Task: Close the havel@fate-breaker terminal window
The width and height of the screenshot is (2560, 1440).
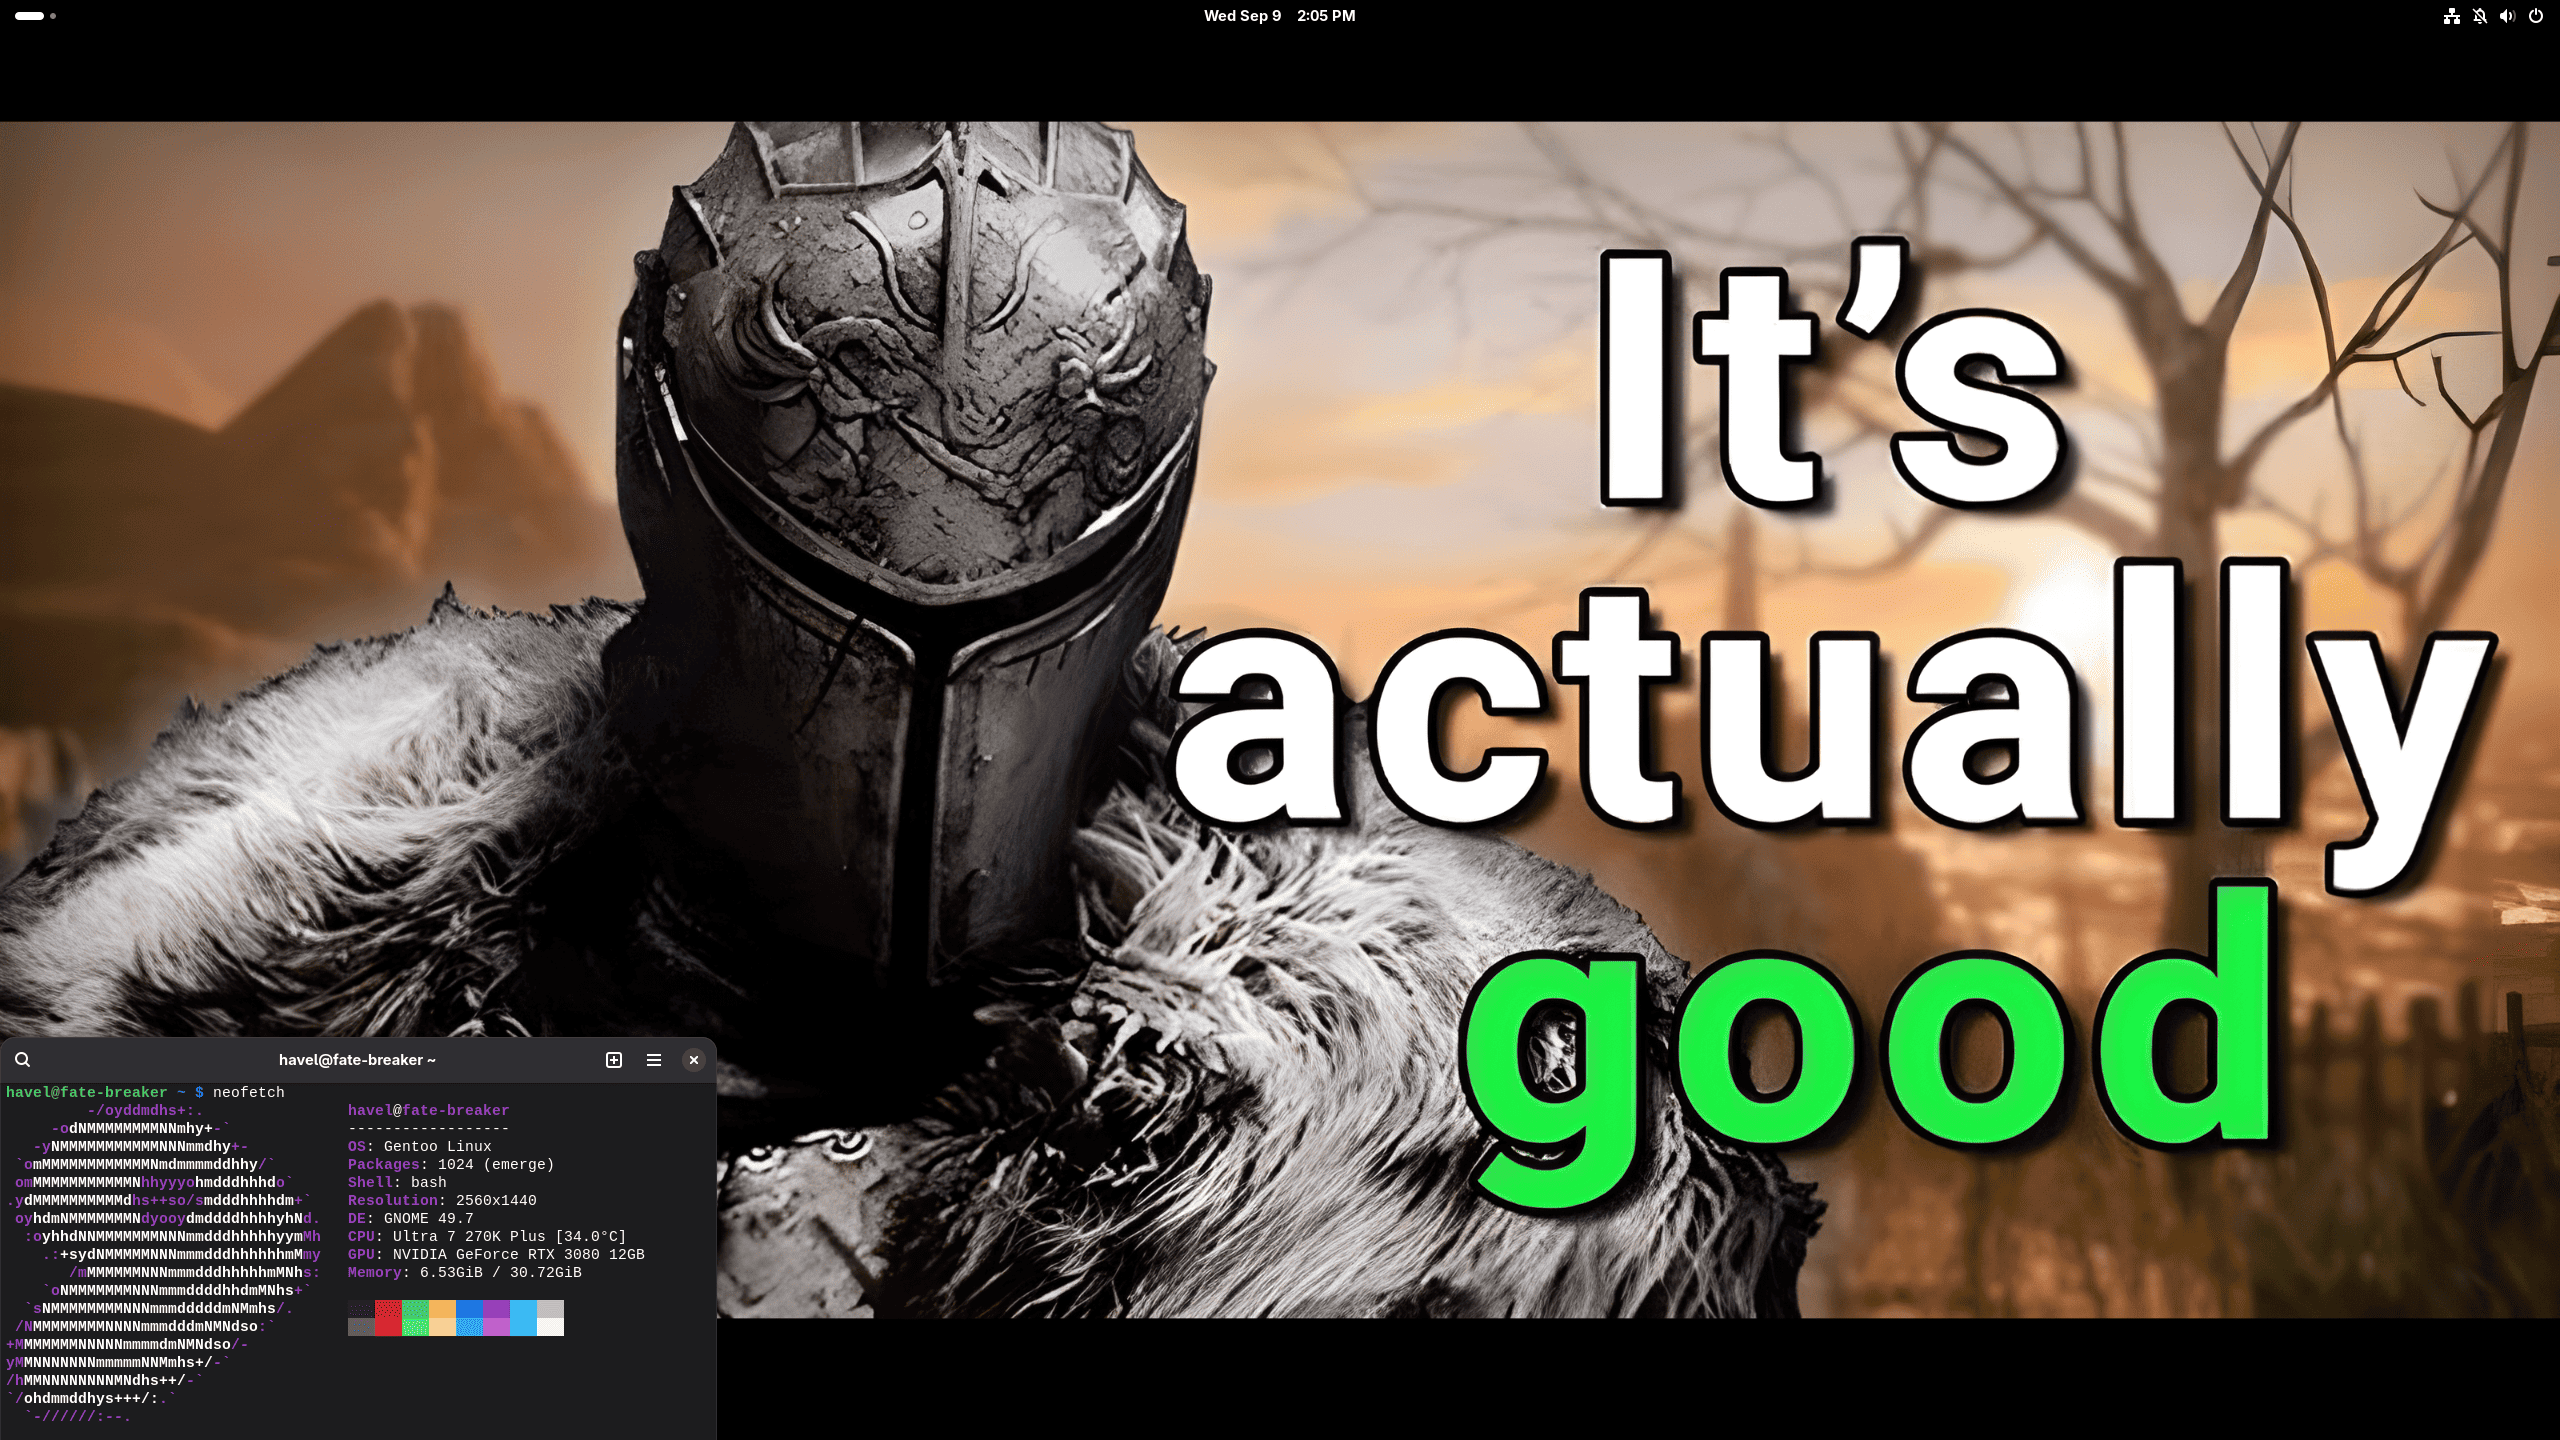Action: click(693, 1060)
